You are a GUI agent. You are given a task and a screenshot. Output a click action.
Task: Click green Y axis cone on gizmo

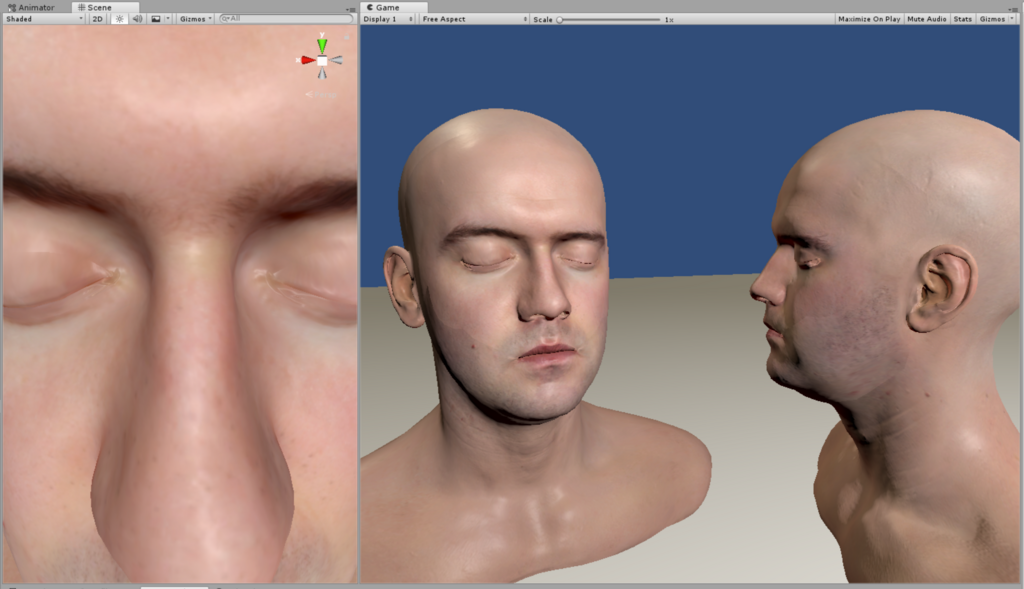(x=322, y=44)
